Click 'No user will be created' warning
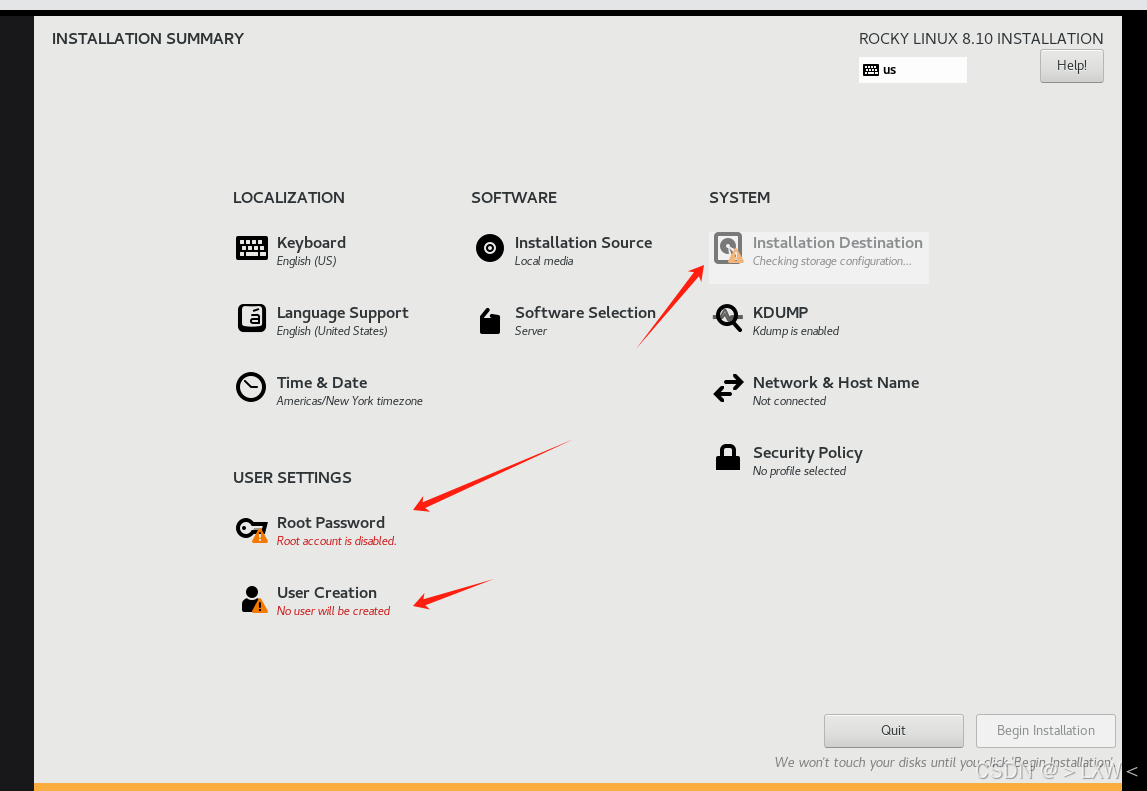Image resolution: width=1147 pixels, height=791 pixels. (x=334, y=611)
